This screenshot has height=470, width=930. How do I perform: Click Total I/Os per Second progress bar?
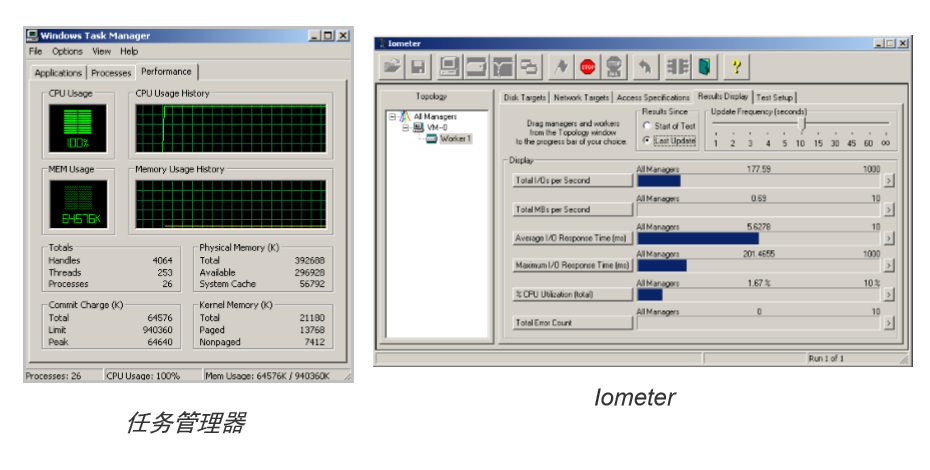click(x=759, y=180)
